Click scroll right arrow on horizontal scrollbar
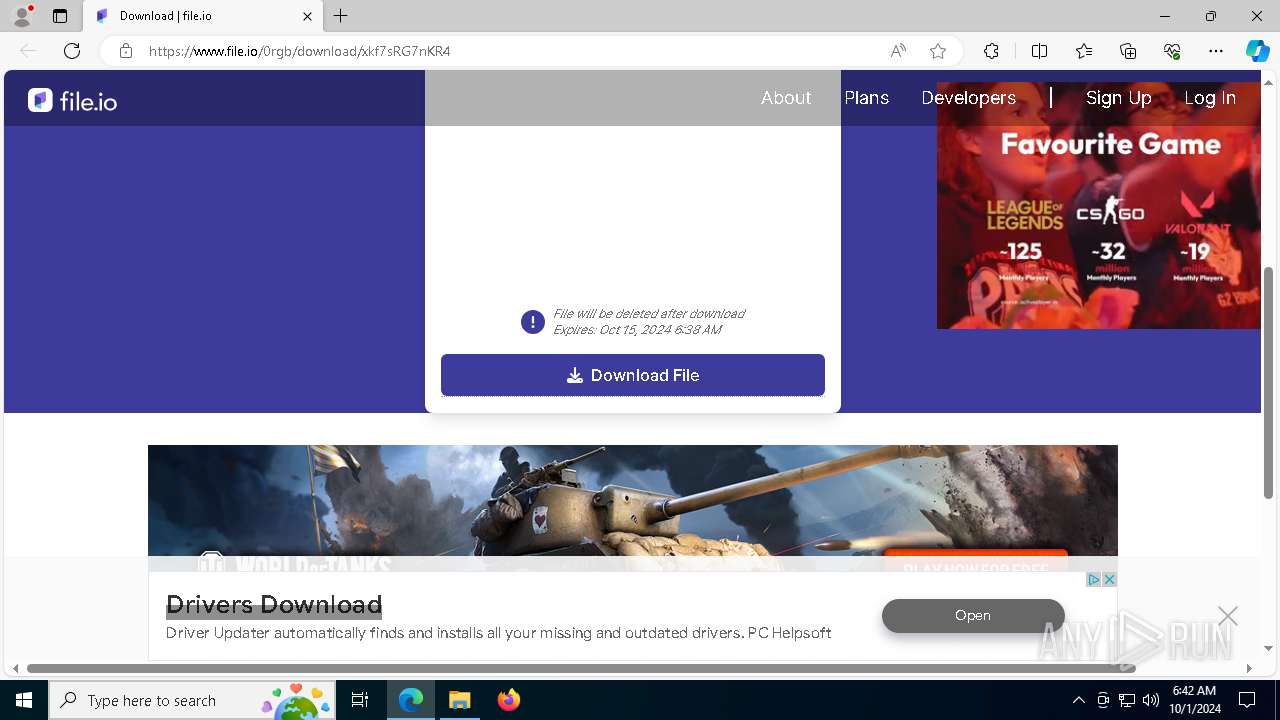This screenshot has width=1280, height=720. (1249, 668)
